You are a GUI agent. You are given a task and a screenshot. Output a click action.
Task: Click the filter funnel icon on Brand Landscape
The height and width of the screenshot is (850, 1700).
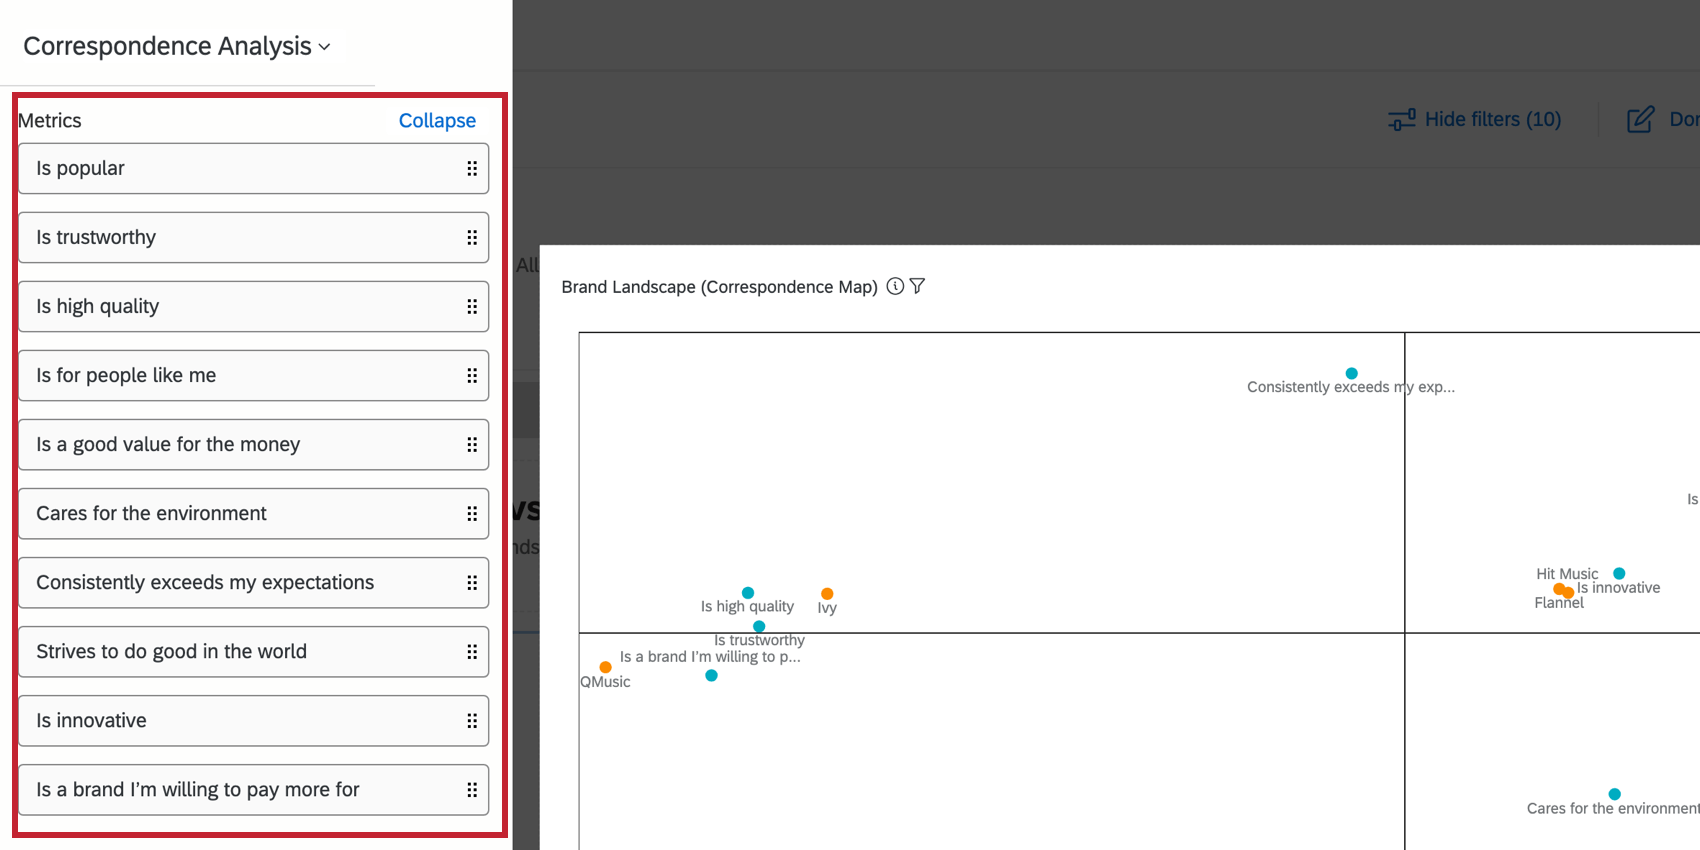point(917,286)
